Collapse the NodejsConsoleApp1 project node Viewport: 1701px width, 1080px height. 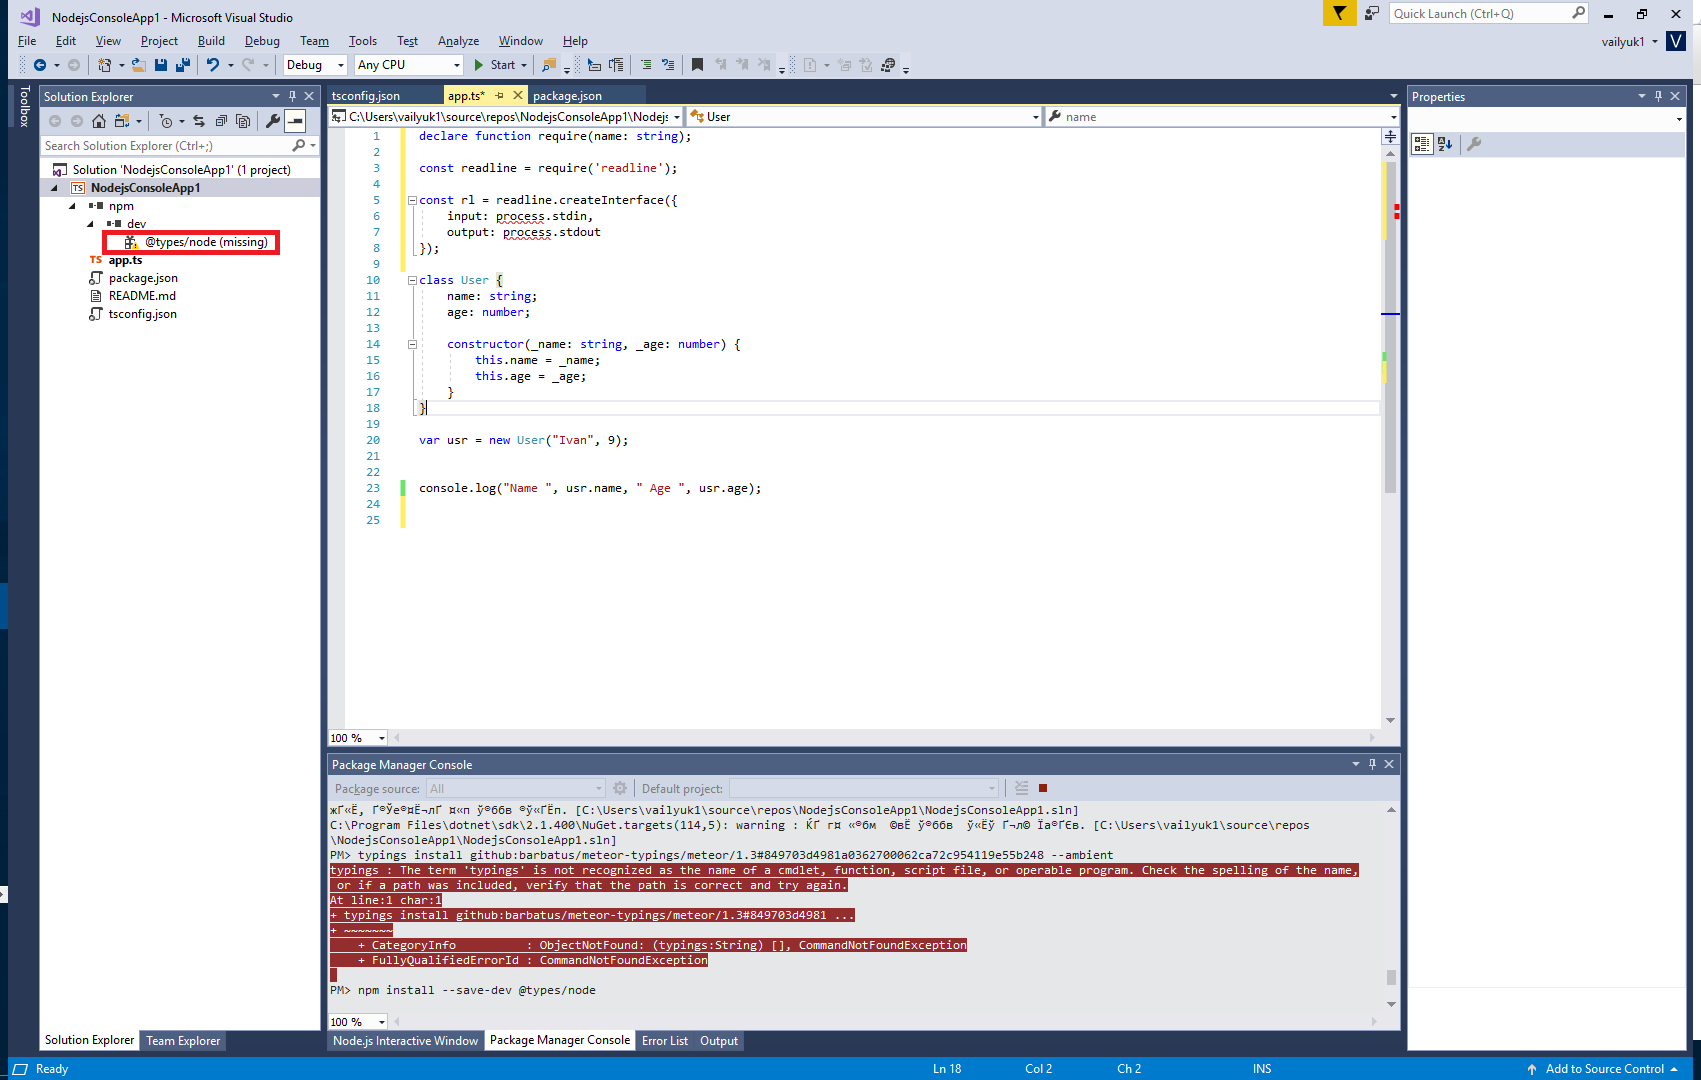55,188
